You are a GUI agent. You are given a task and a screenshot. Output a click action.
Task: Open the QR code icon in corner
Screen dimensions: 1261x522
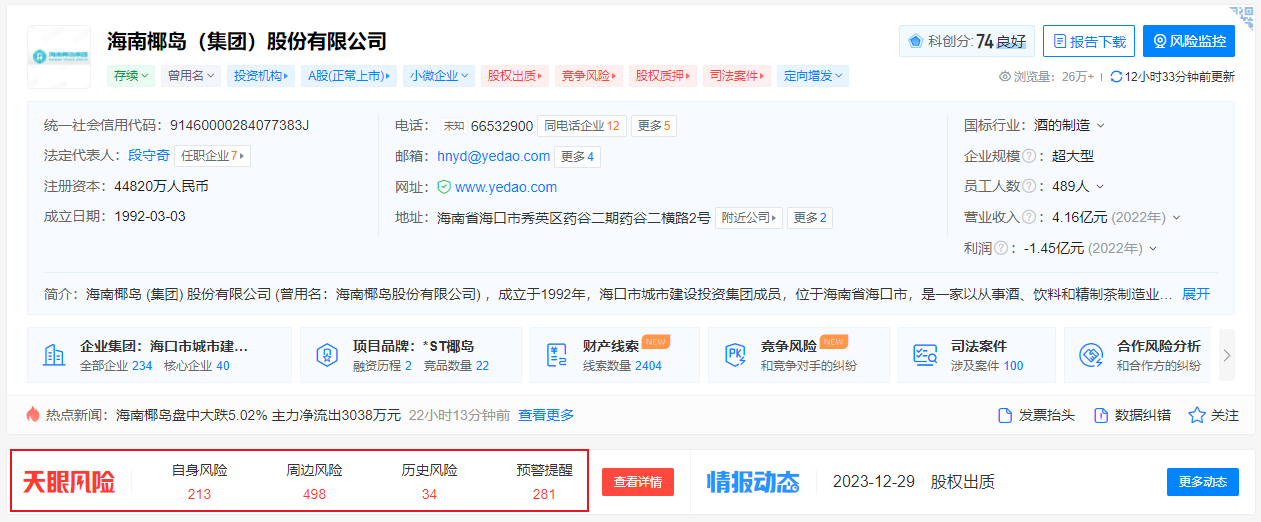tap(1243, 16)
